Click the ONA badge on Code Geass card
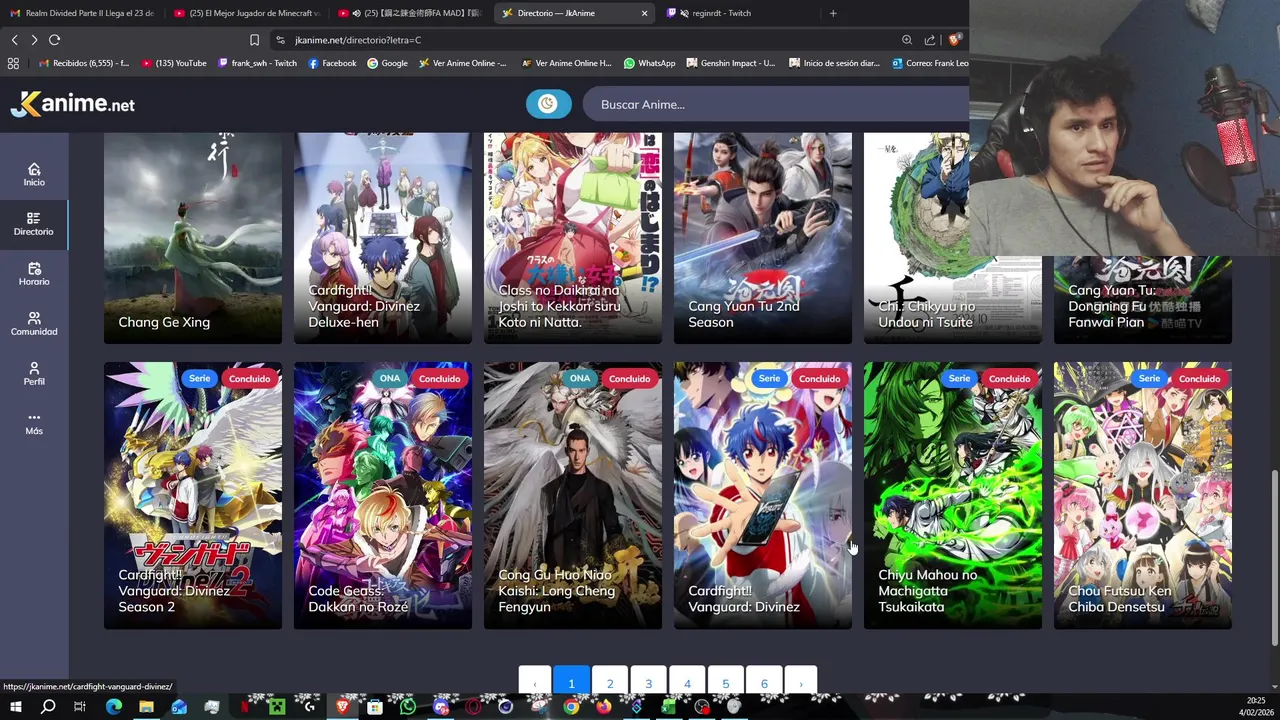 click(x=390, y=378)
